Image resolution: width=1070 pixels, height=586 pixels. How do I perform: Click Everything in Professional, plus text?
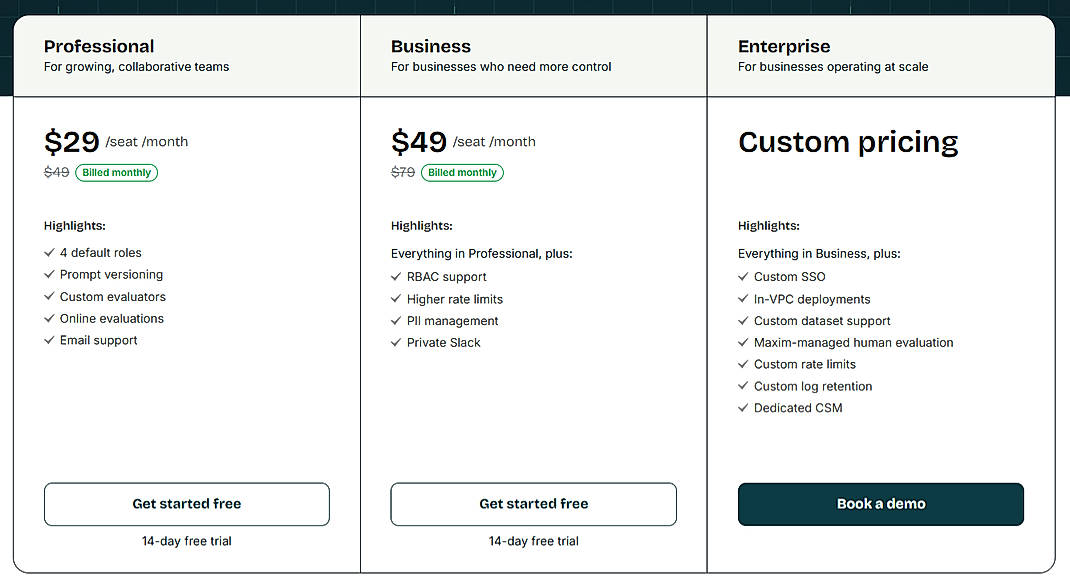(x=482, y=254)
